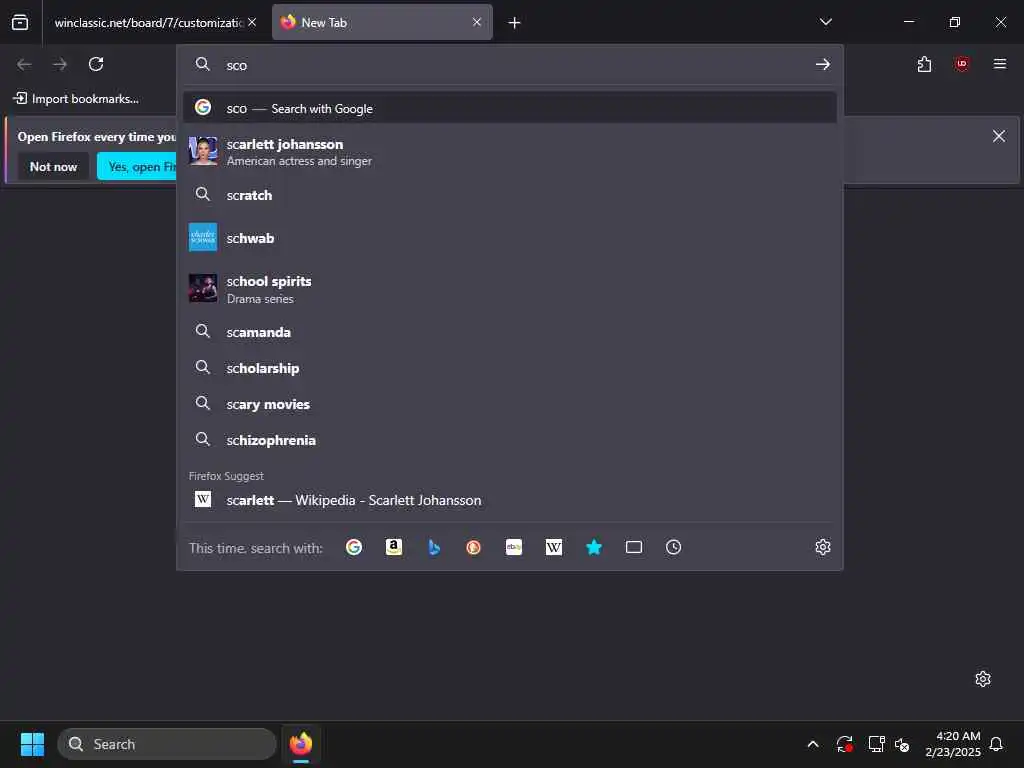Search open tabs with tab icon

pos(633,547)
